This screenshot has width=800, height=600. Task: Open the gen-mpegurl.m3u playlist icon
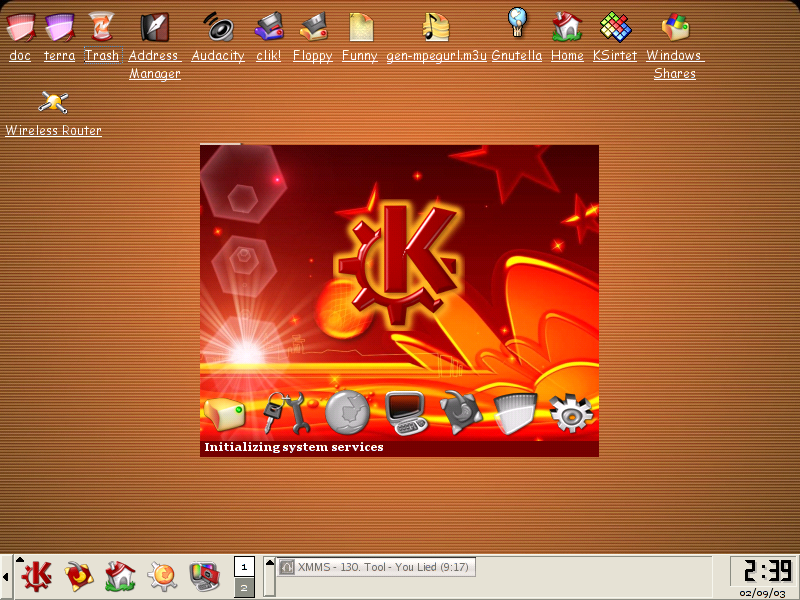(x=436, y=28)
